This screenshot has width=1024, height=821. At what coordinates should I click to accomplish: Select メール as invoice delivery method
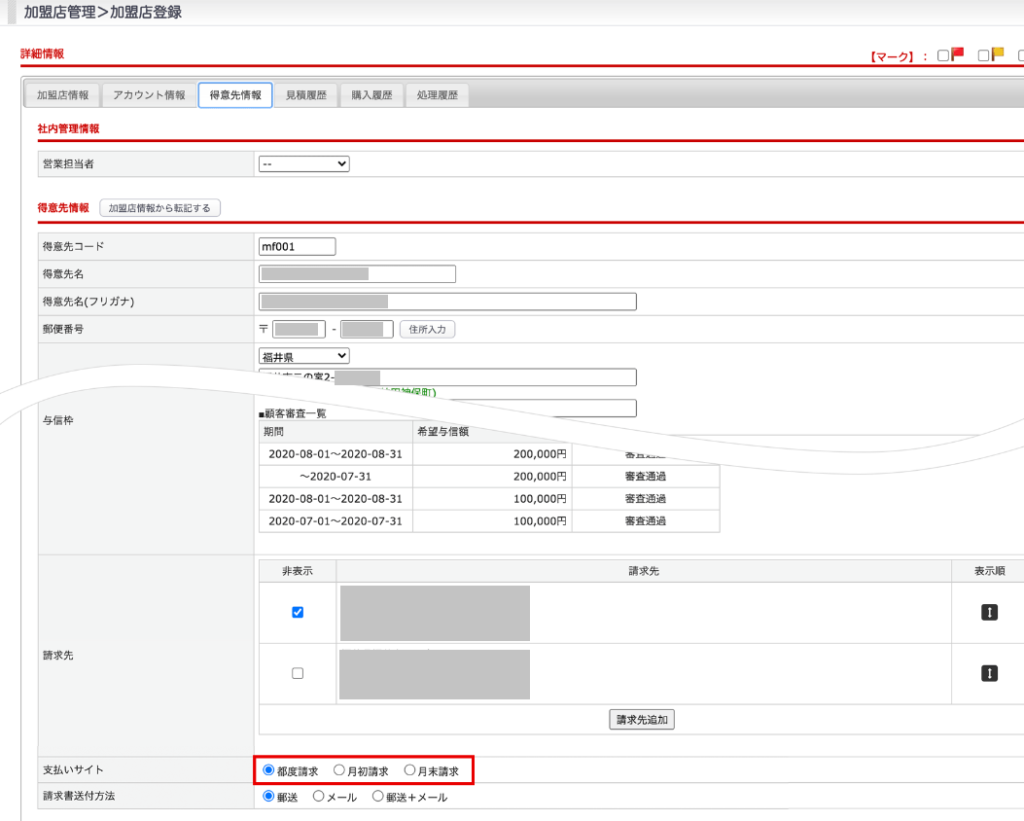[319, 797]
